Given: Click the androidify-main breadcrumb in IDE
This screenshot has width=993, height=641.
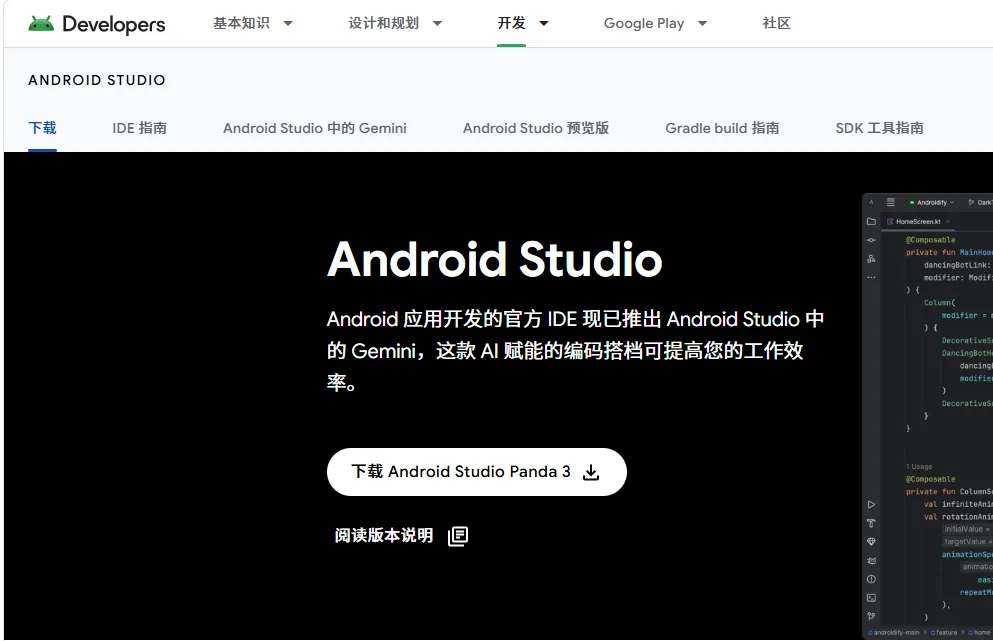Looking at the screenshot, I should point(894,632).
